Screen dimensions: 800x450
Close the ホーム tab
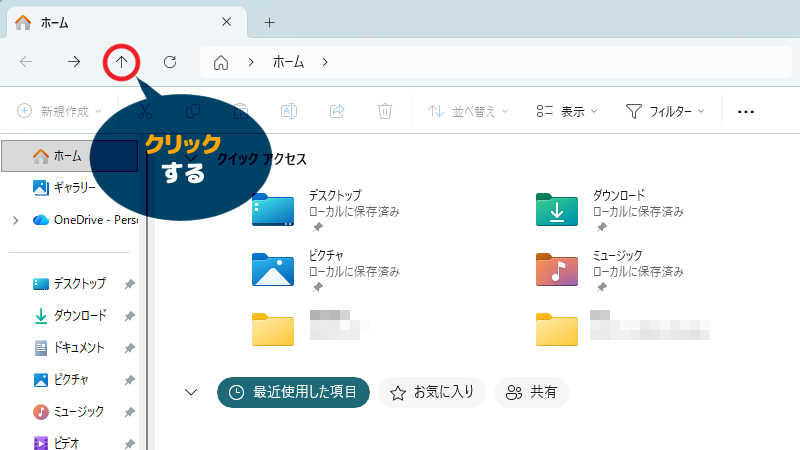[x=227, y=22]
